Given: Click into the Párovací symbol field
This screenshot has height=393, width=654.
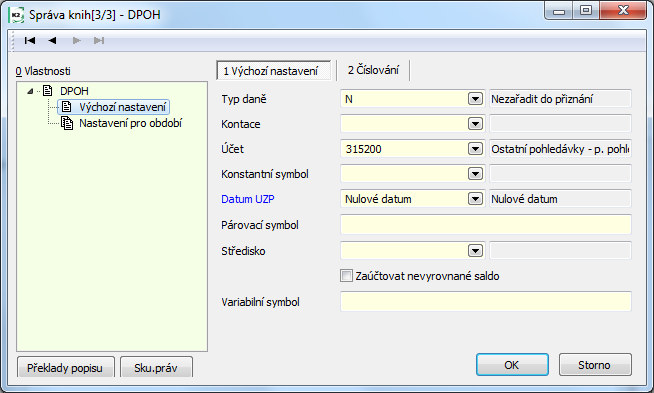Looking at the screenshot, I should coord(486,225).
